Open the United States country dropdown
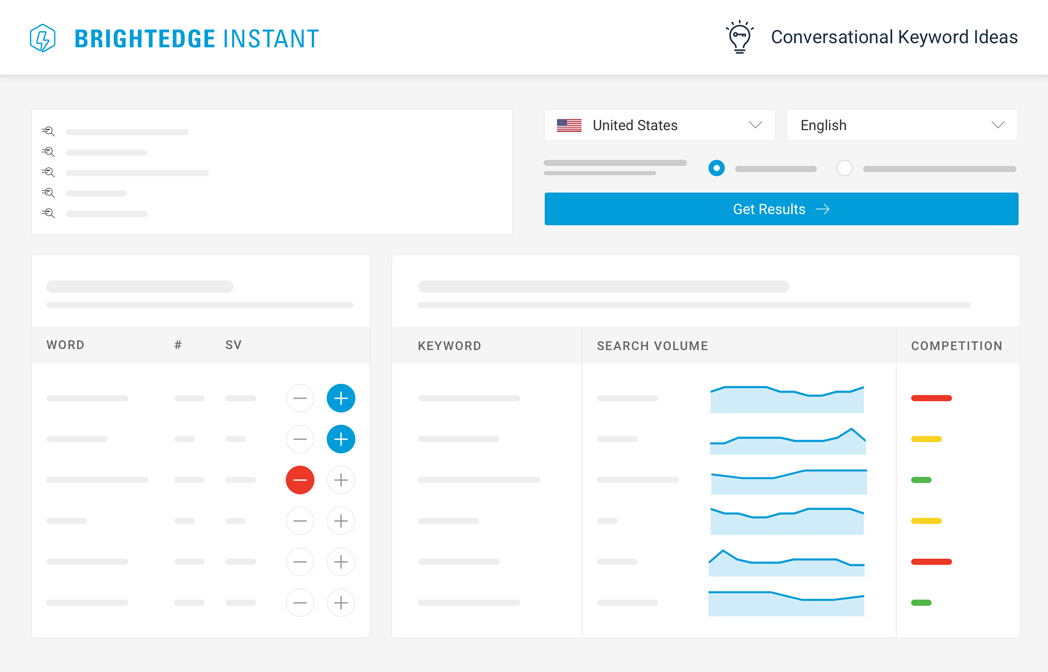The image size is (1048, 672). [x=659, y=125]
